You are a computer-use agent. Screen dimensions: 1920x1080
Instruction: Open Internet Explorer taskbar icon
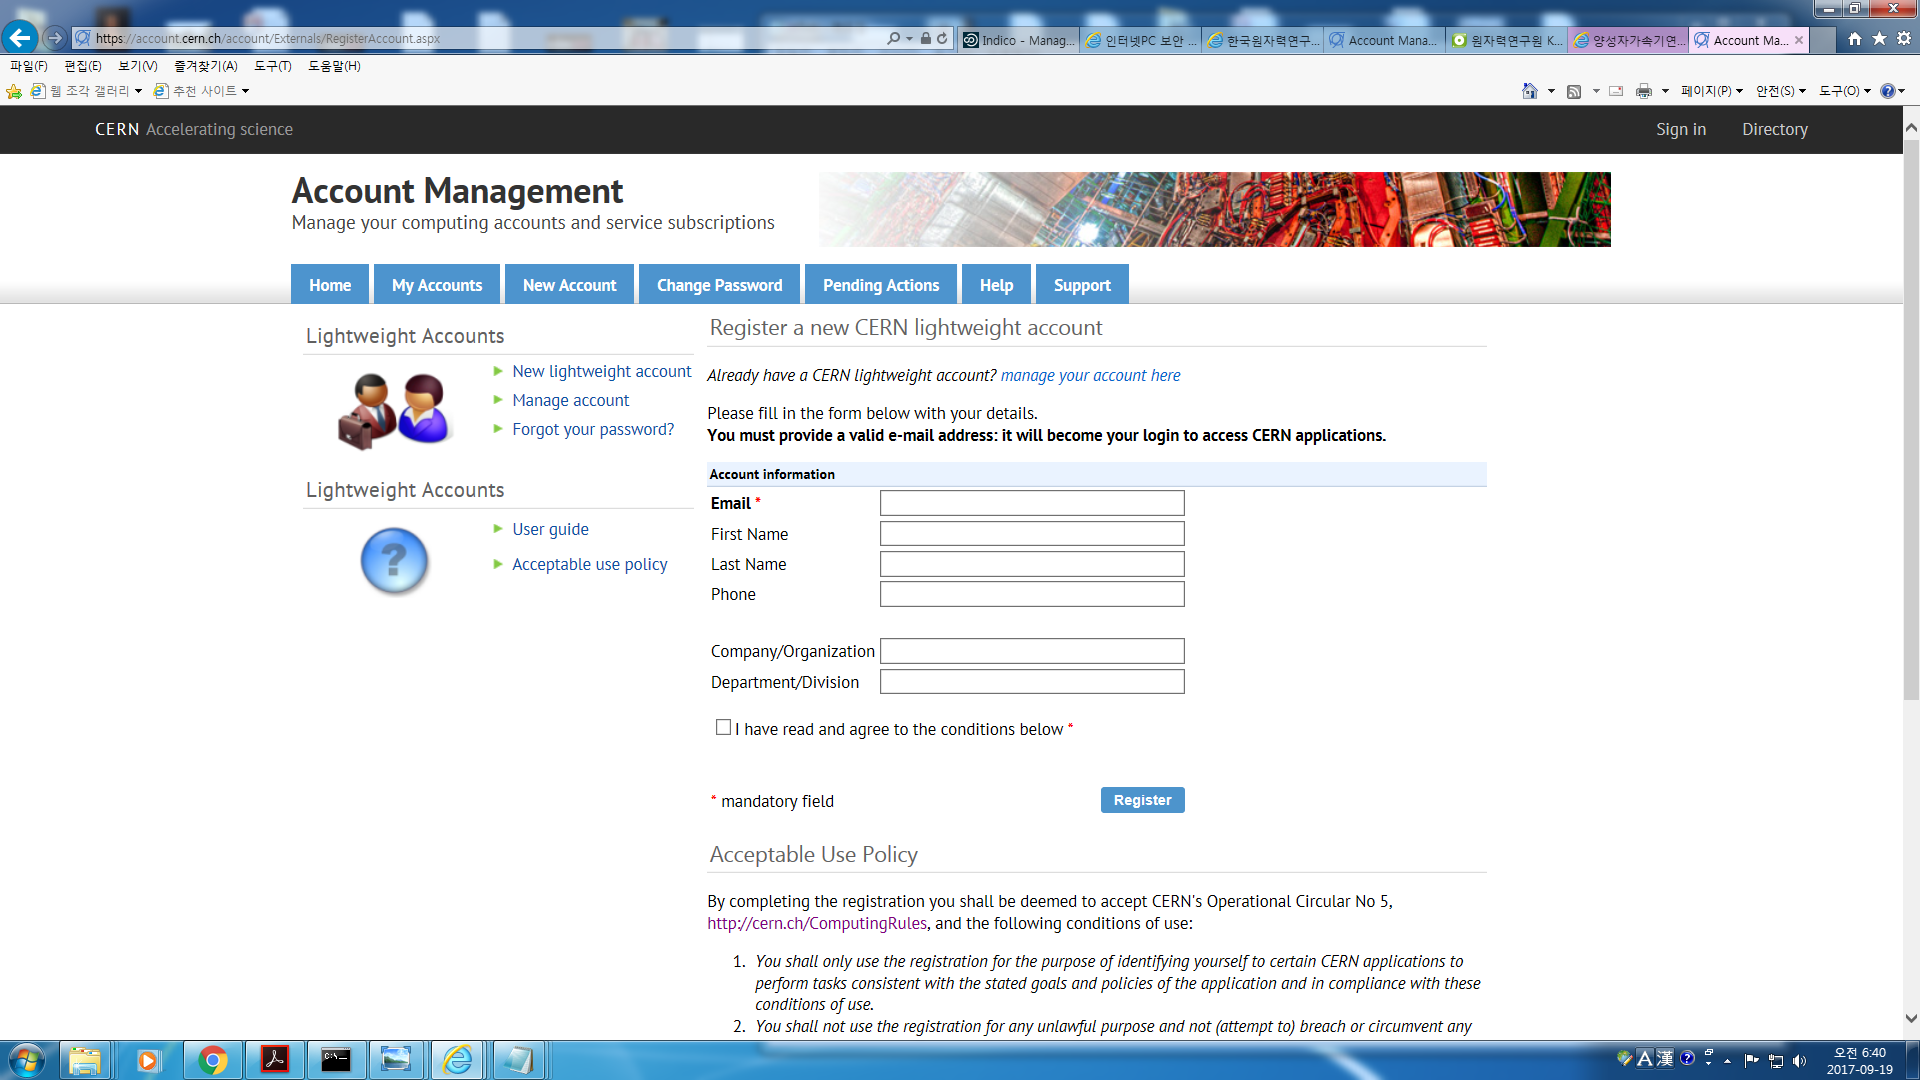458,1060
